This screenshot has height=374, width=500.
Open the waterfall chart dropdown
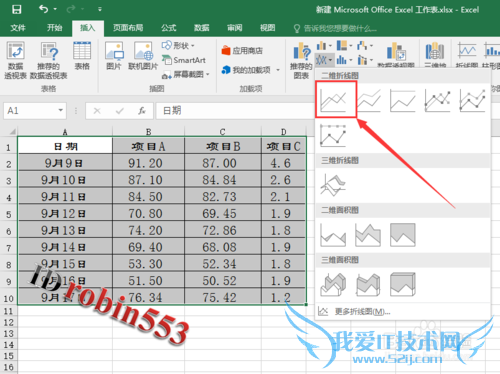[365, 45]
